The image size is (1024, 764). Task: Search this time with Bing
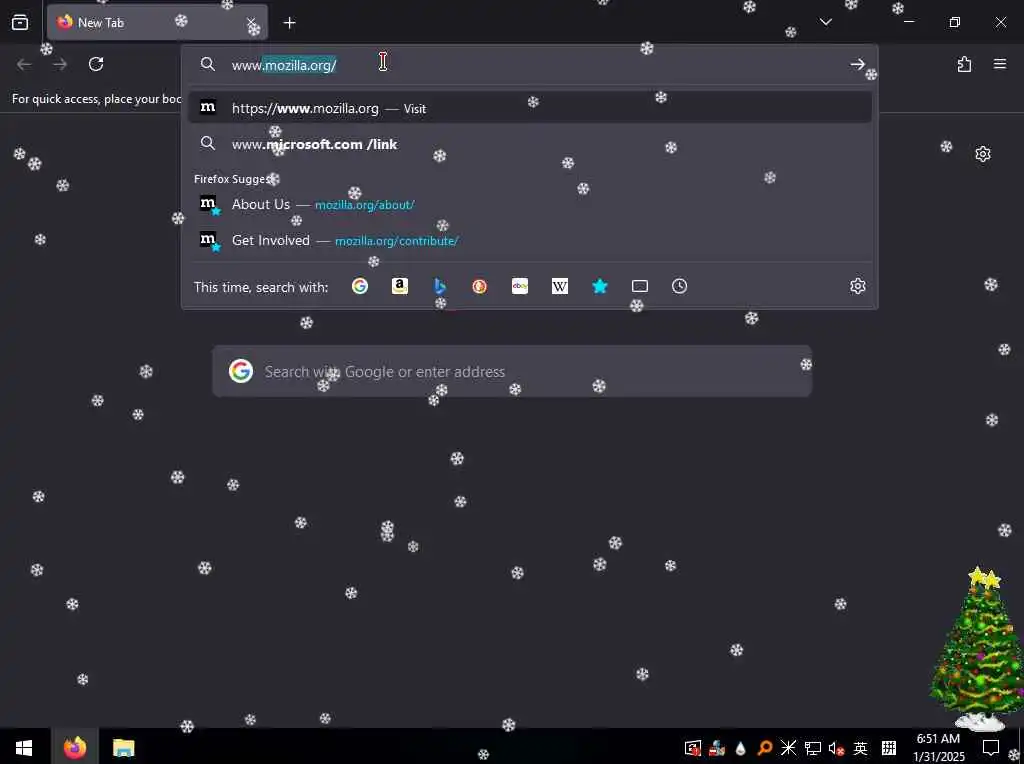pyautogui.click(x=440, y=286)
